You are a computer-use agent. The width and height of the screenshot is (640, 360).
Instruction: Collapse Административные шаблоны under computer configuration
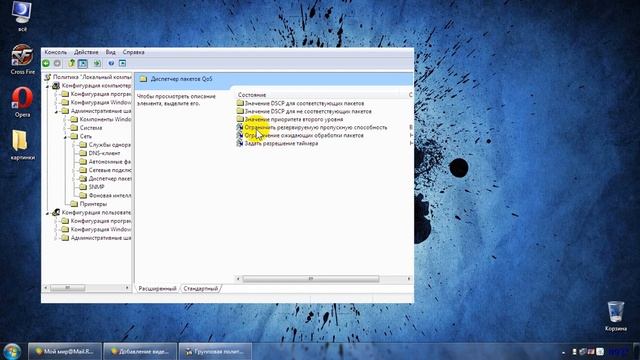(56, 111)
